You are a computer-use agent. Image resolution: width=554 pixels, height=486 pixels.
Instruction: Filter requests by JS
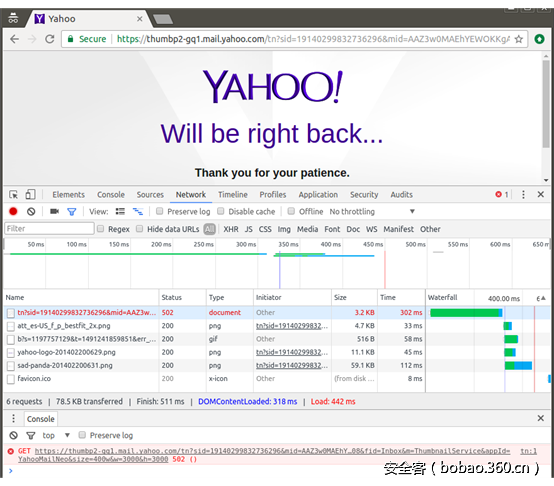(249, 229)
